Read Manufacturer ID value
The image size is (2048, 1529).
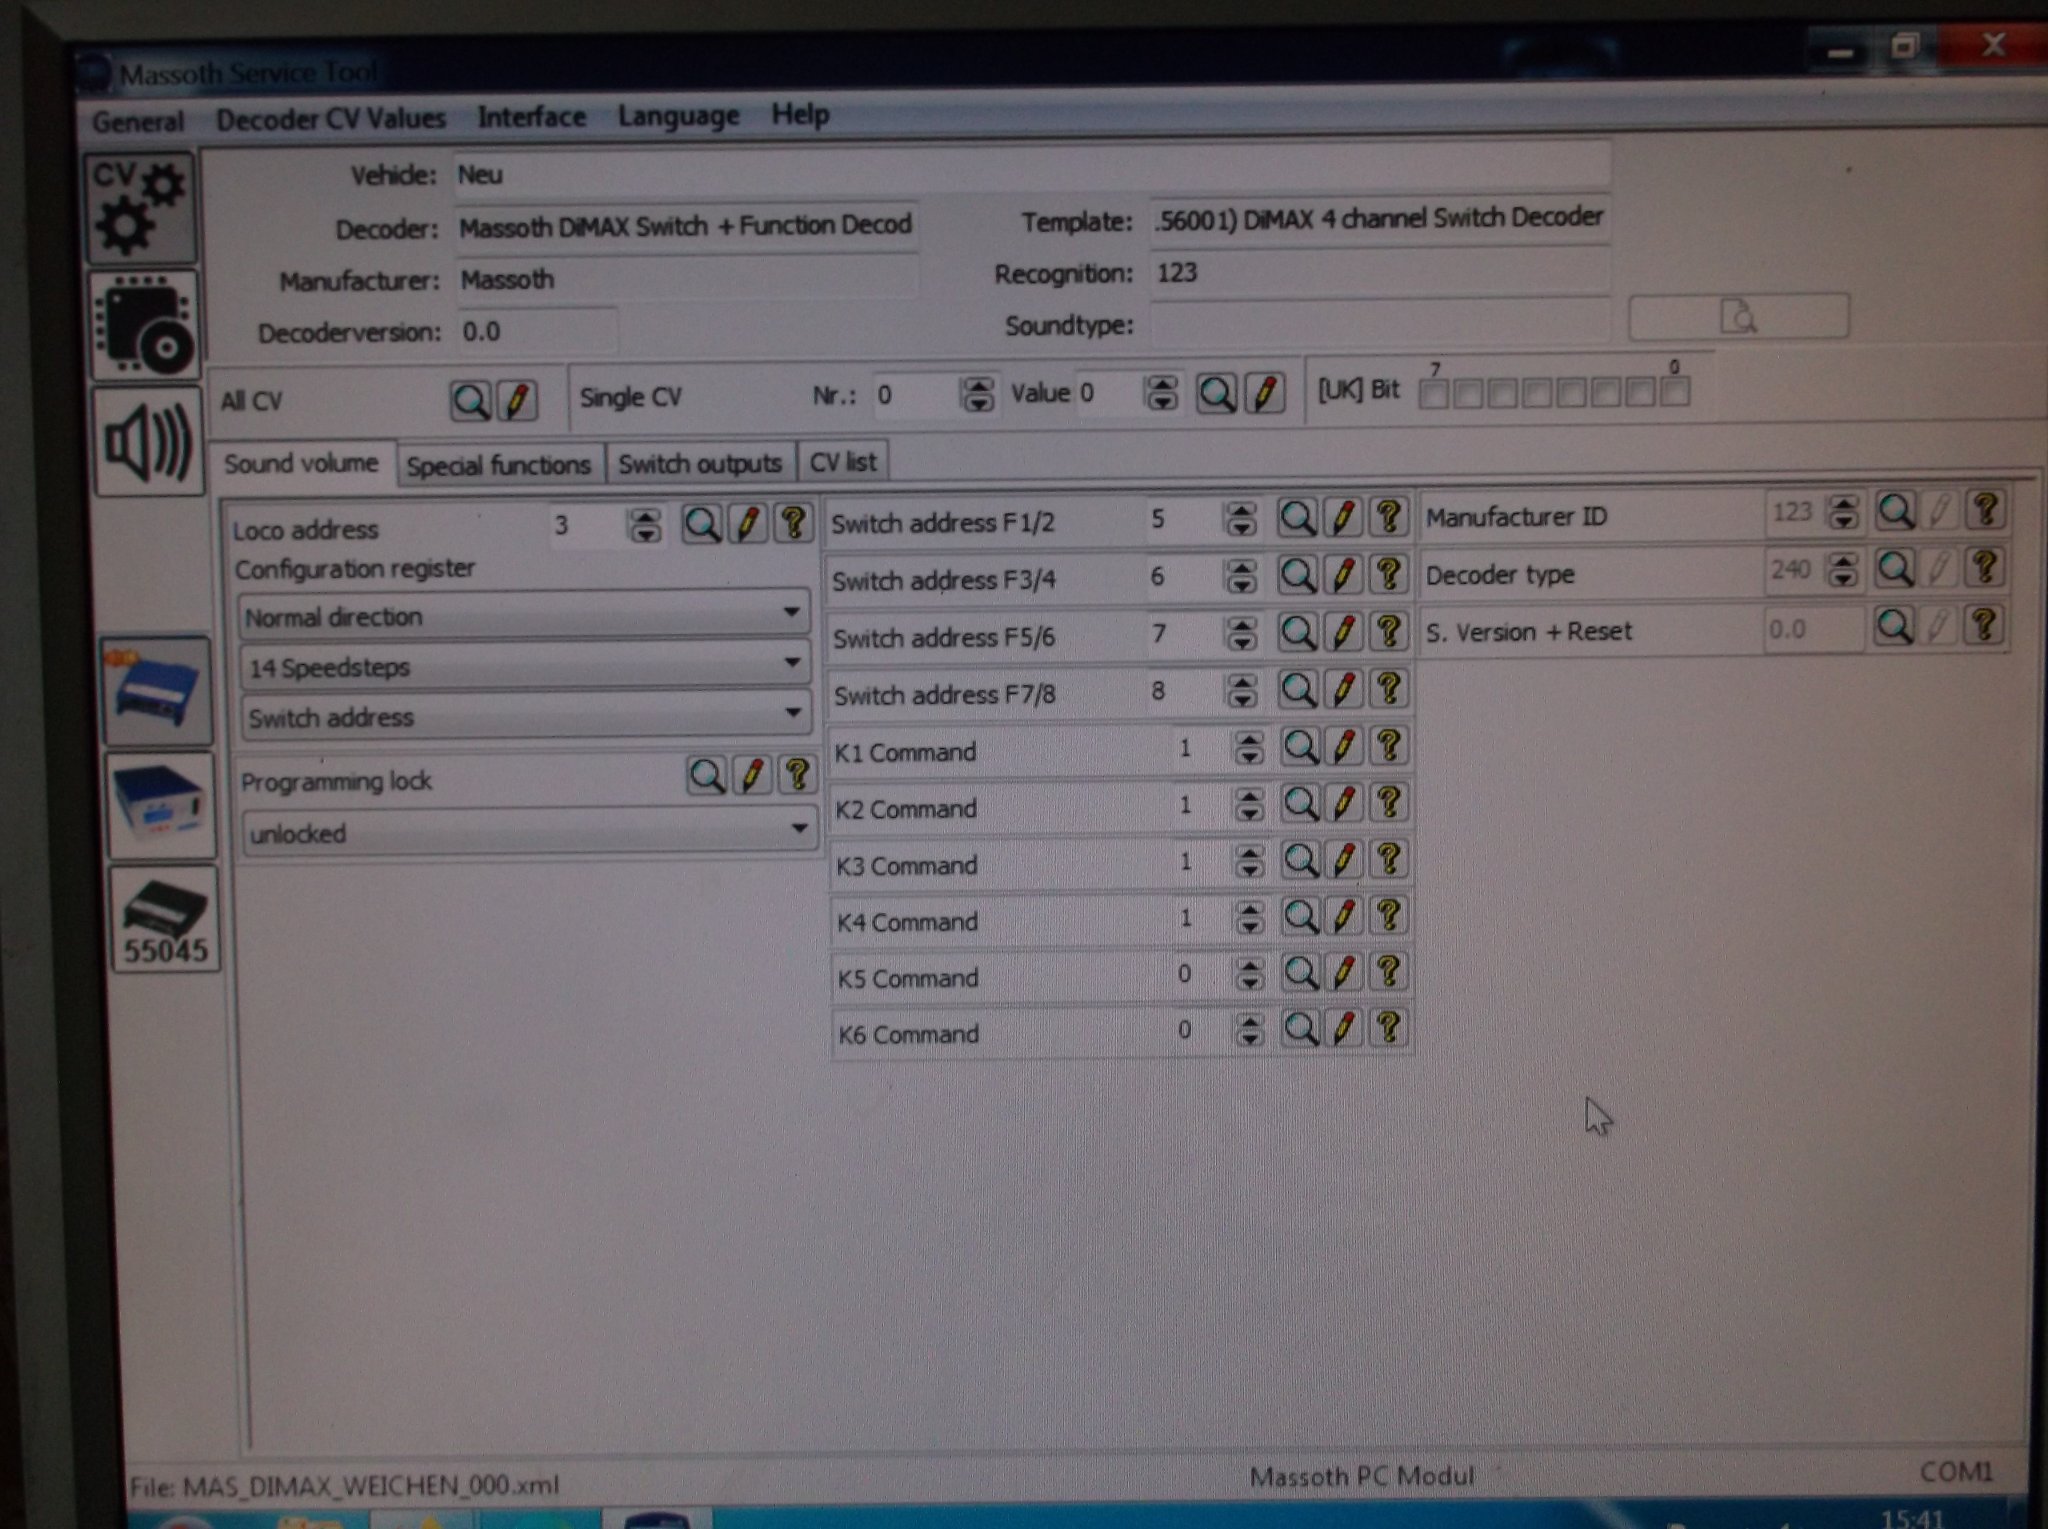[1895, 511]
